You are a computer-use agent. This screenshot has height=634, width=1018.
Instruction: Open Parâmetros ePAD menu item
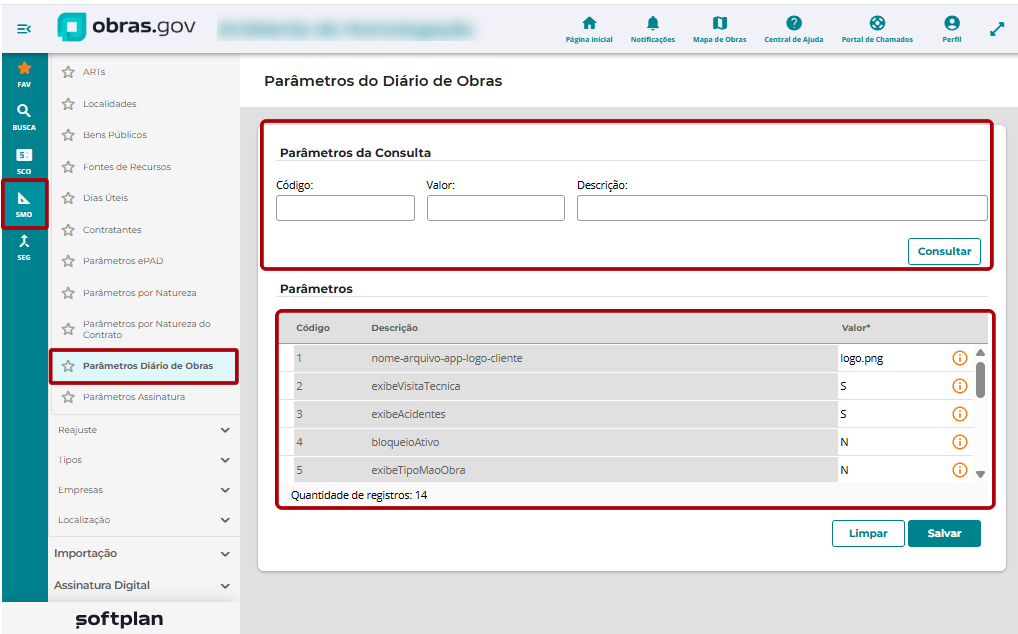[x=123, y=261]
